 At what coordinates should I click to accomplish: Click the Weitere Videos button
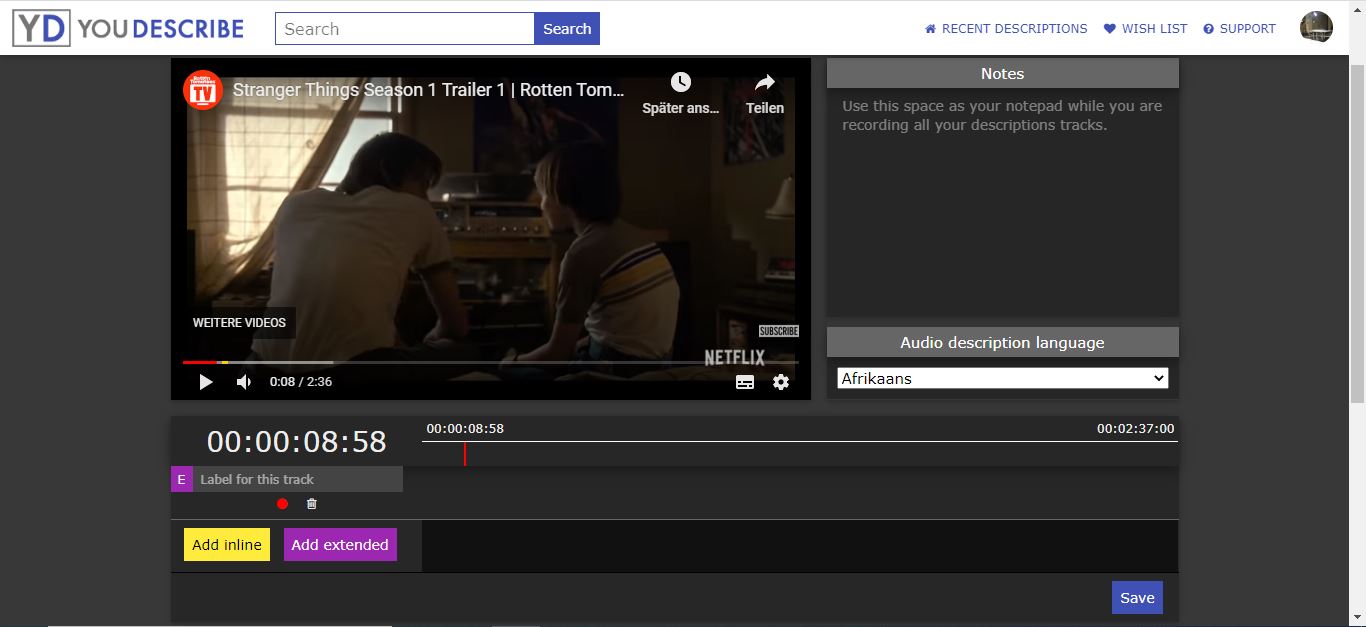coord(239,323)
